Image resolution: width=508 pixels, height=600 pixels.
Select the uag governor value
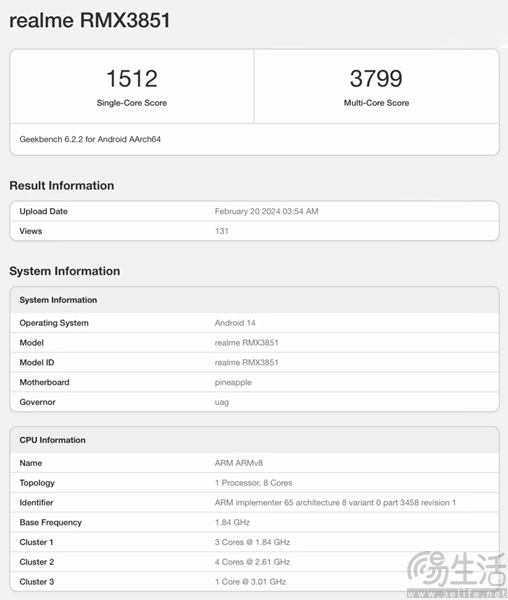[x=221, y=403]
